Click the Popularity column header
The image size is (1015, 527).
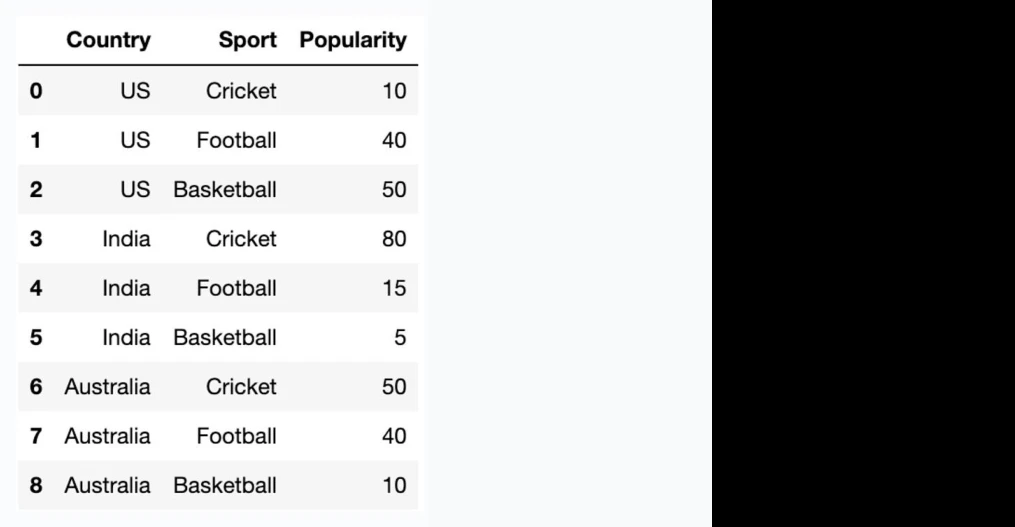353,40
